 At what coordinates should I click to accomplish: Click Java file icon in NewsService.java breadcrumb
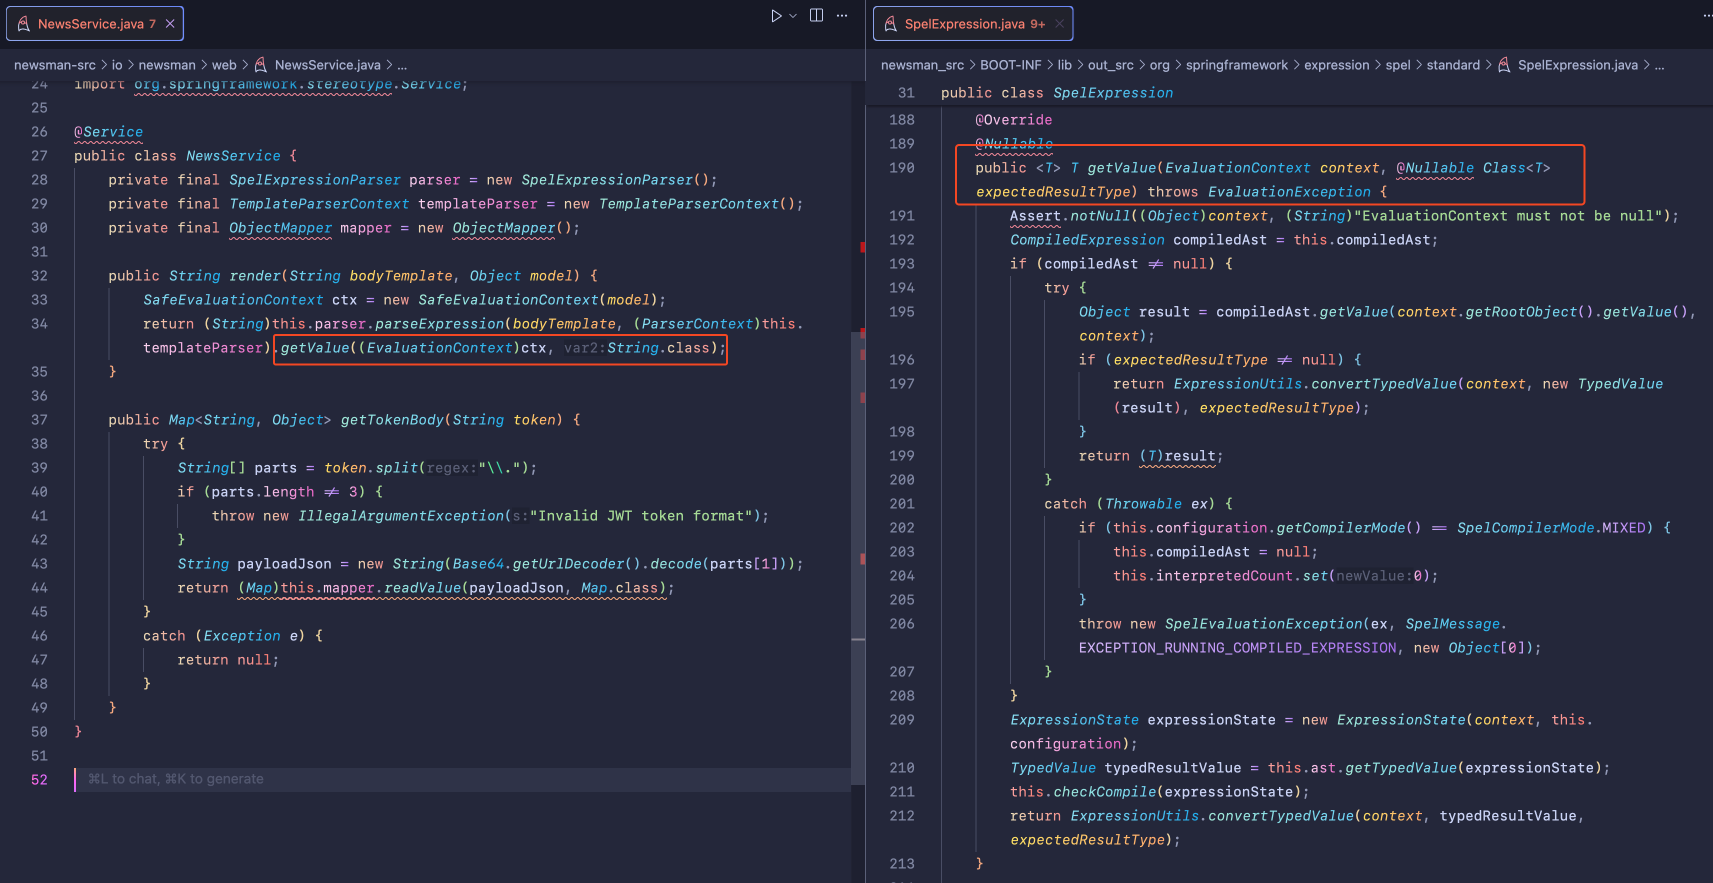coord(261,65)
